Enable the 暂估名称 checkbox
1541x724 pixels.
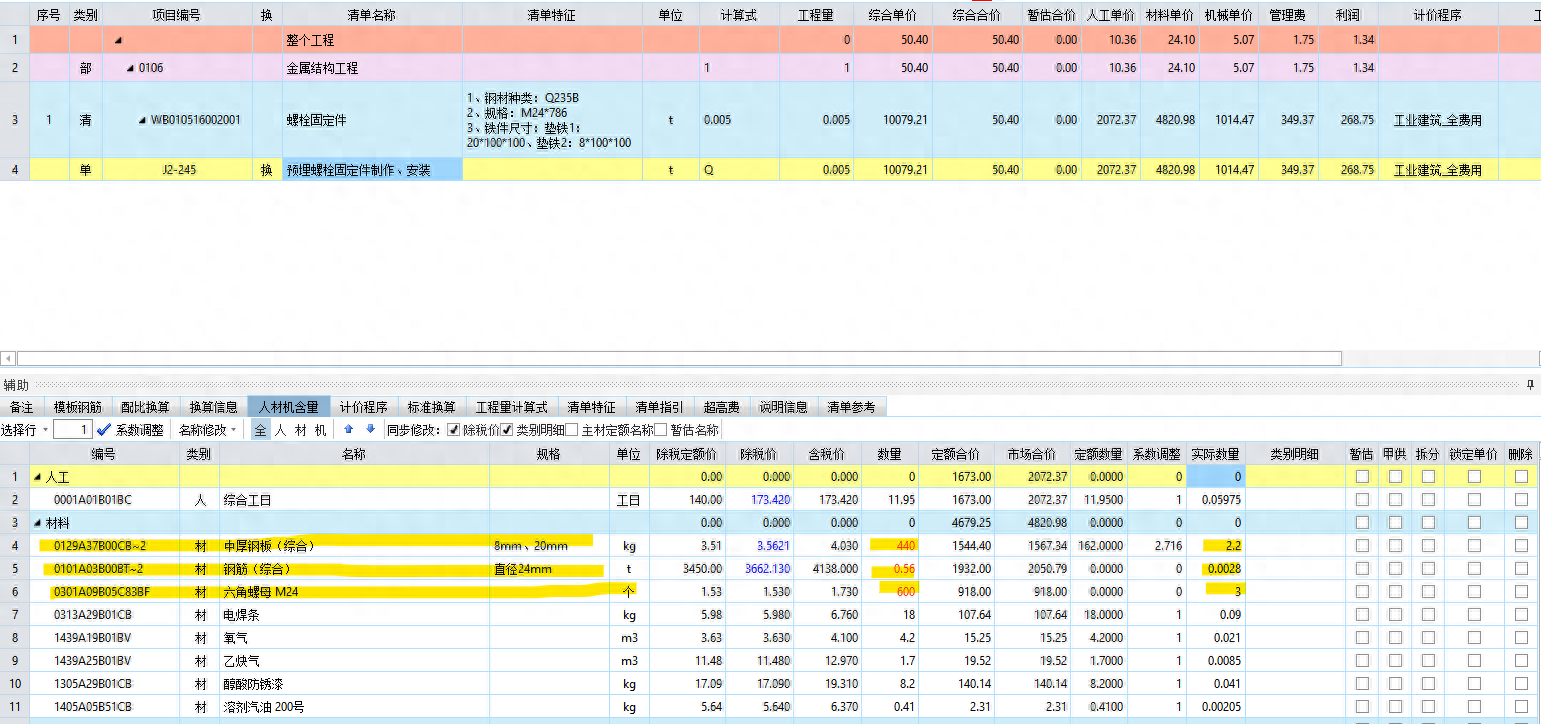pos(660,430)
